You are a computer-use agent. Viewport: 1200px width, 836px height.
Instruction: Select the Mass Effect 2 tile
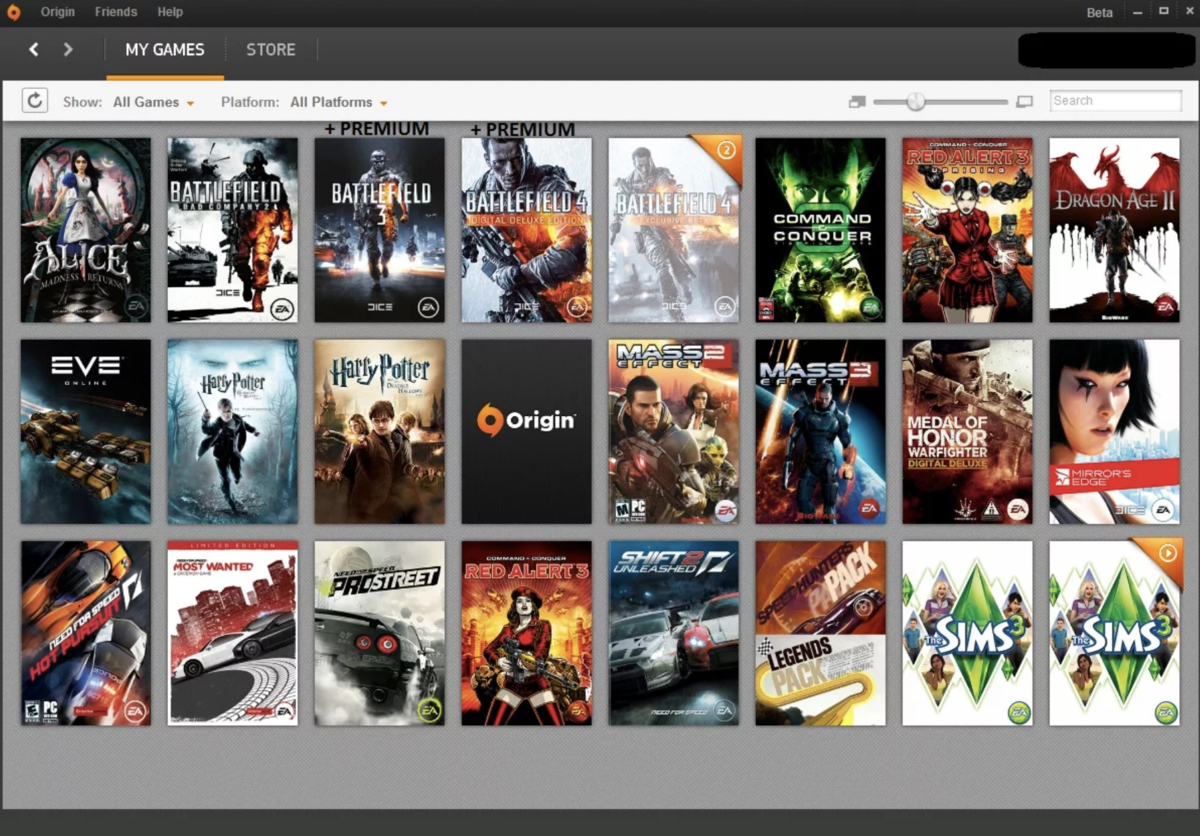point(674,432)
